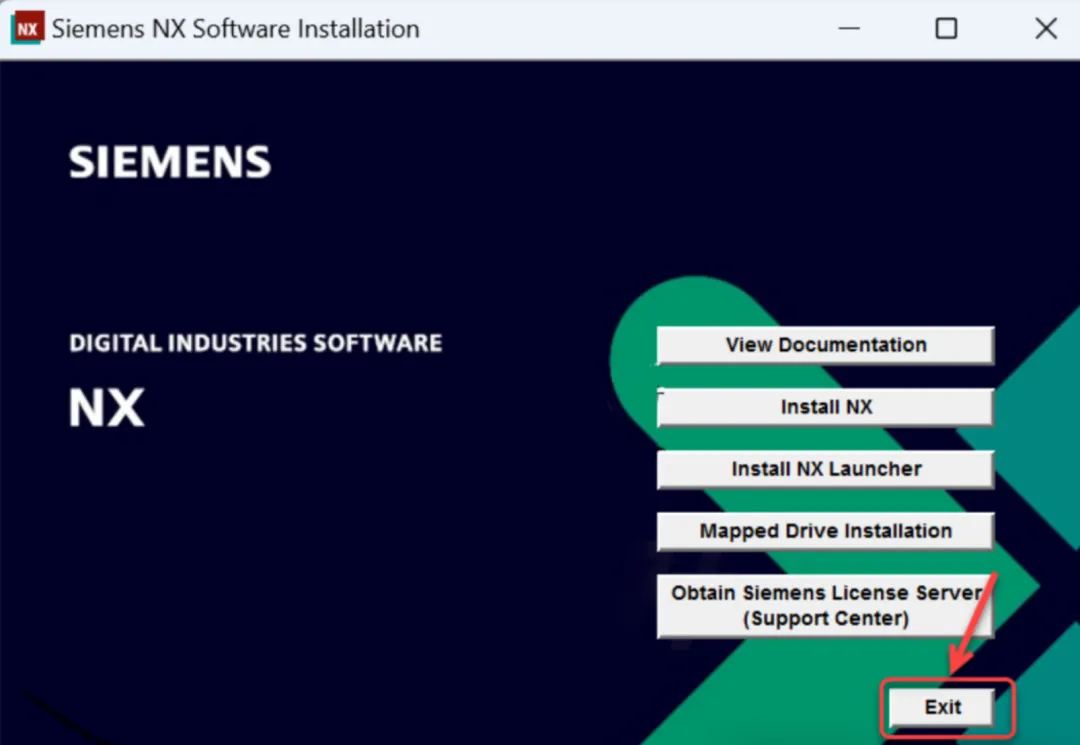Click the SIEMENS logo text

[169, 162]
